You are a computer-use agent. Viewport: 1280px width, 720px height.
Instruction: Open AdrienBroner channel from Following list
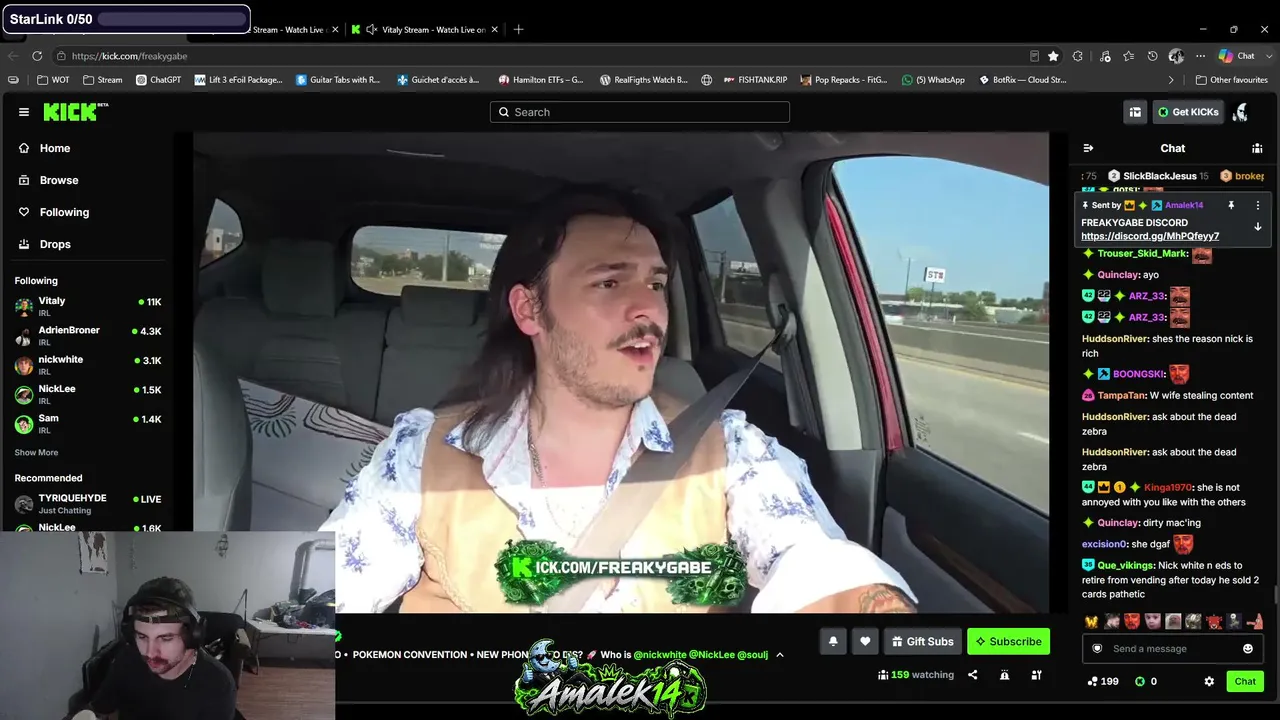87,335
